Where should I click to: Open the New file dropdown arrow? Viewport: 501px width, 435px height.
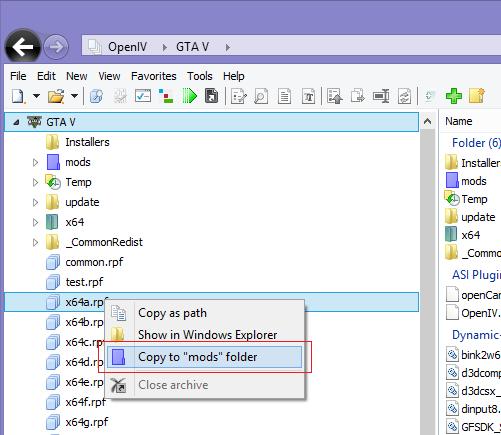click(x=36, y=96)
